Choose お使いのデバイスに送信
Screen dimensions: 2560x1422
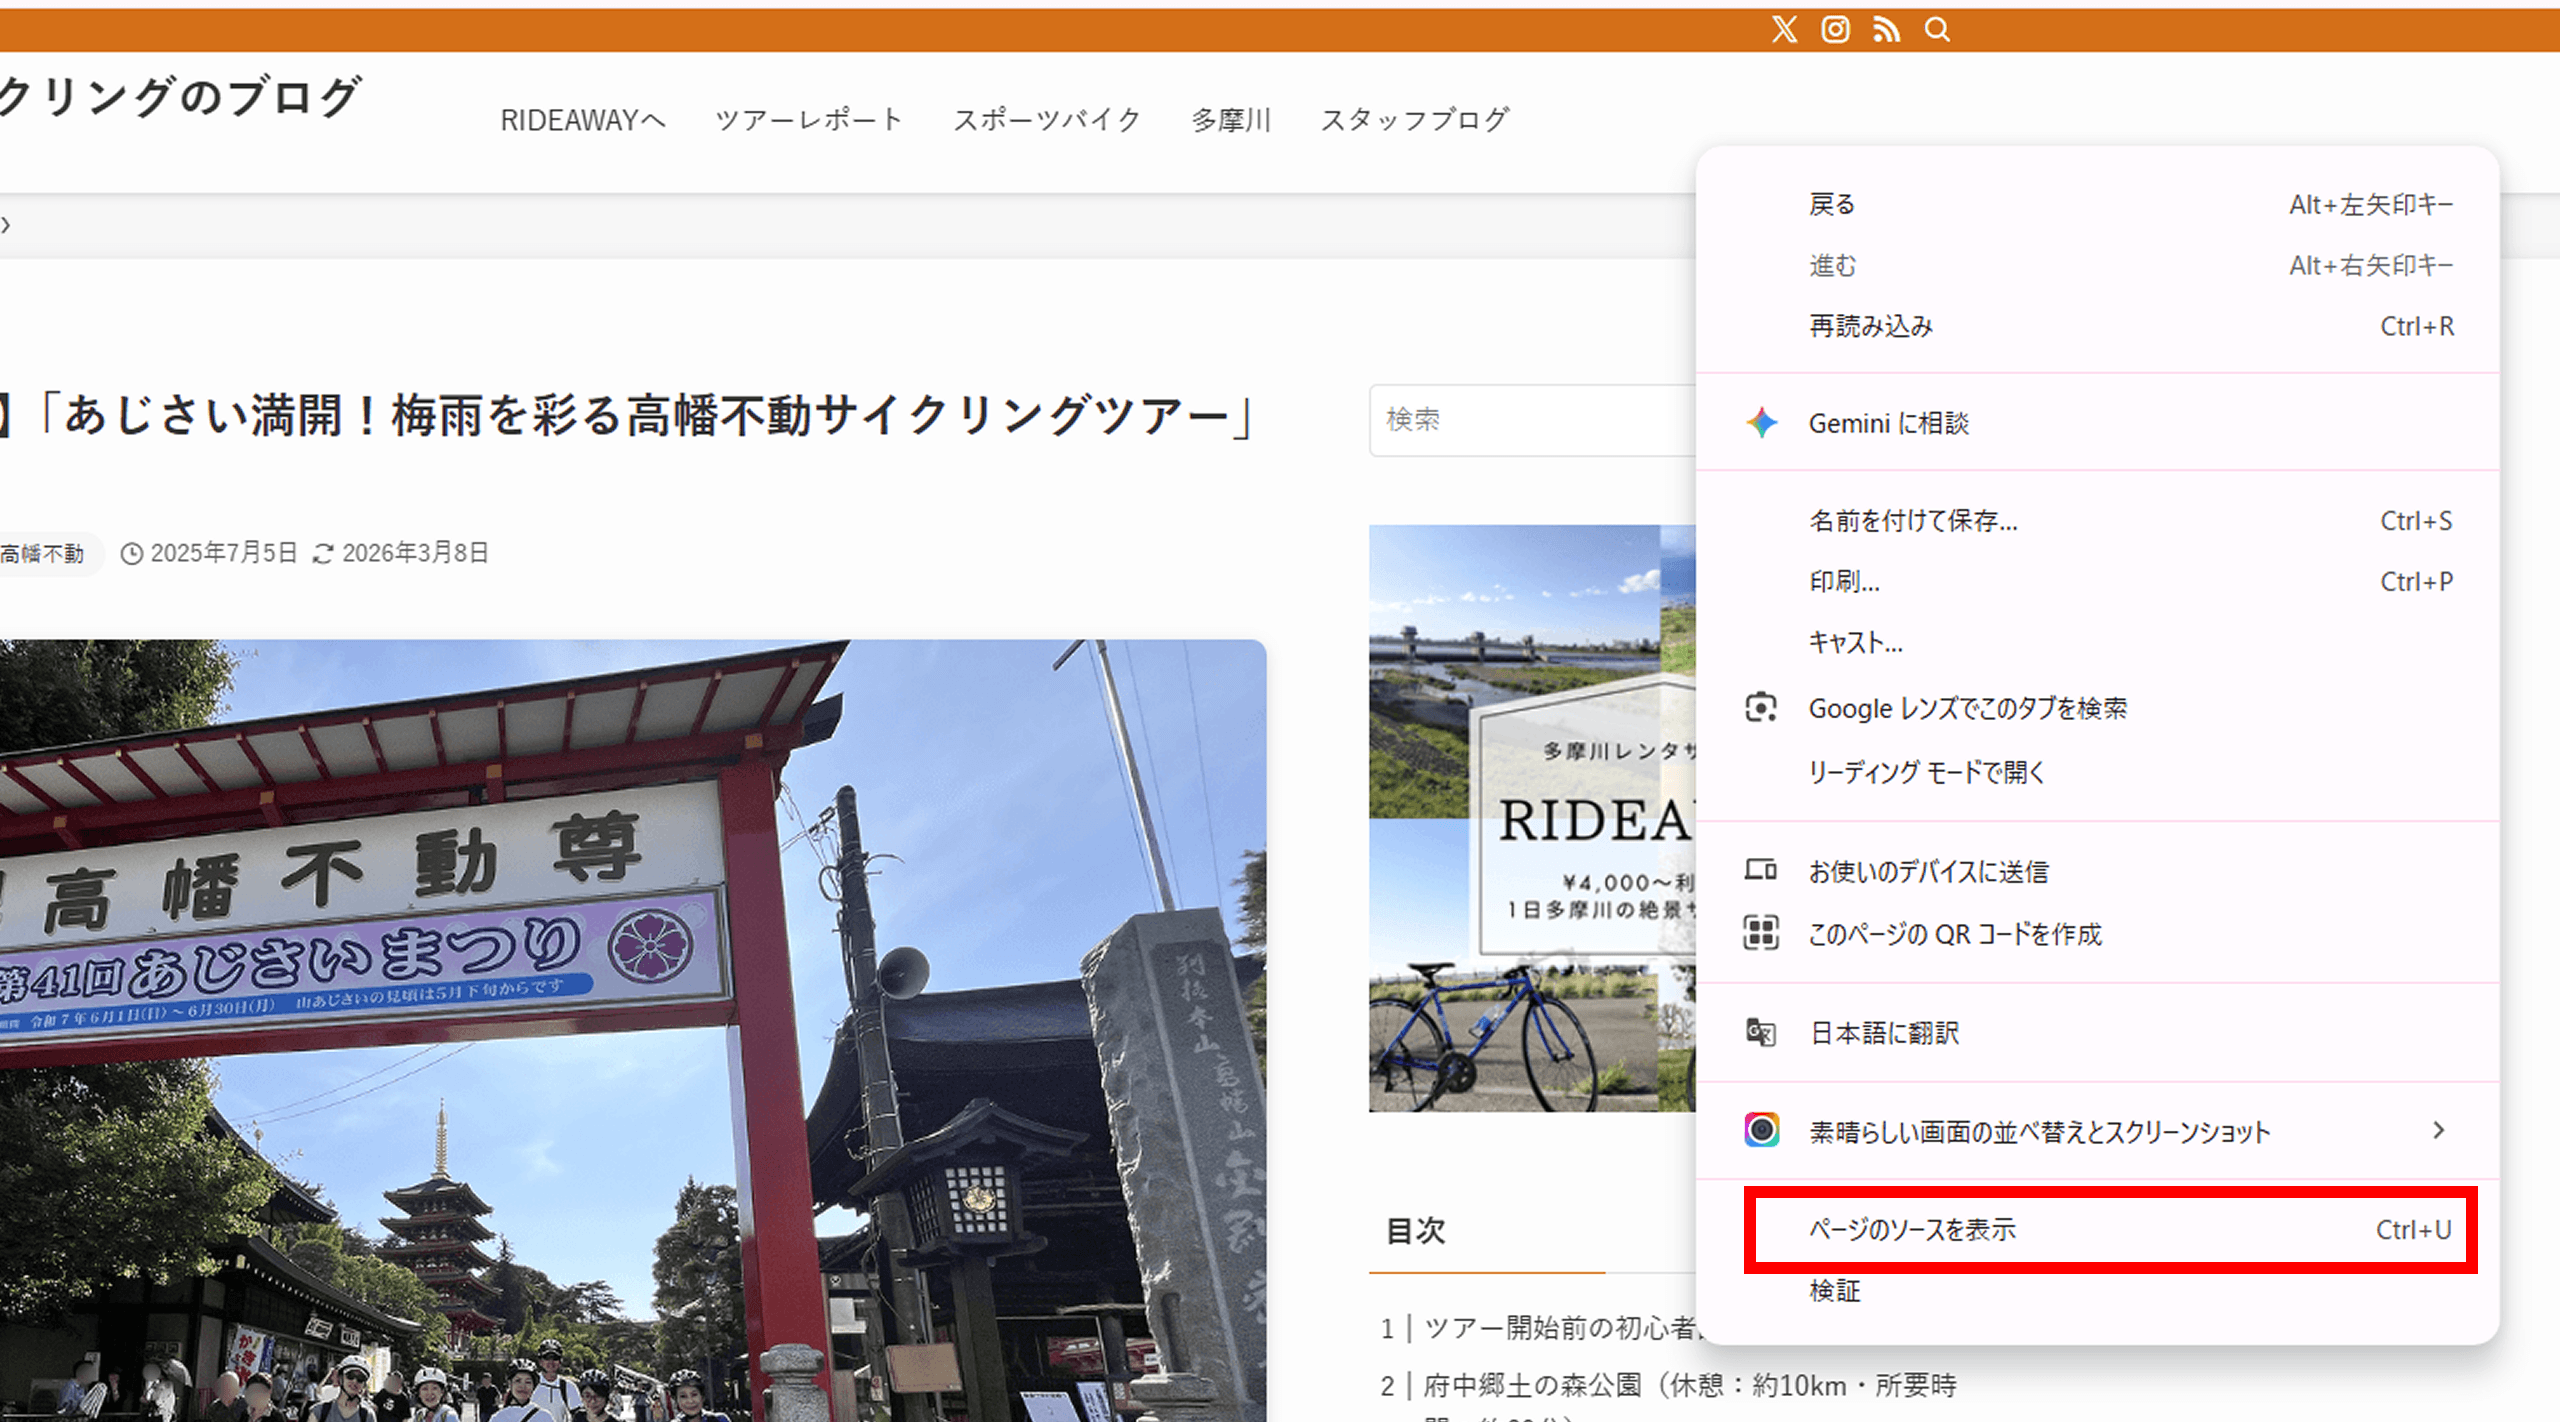2098,871
